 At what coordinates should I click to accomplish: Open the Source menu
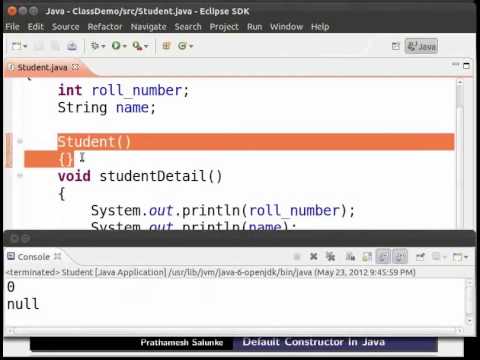tap(65, 27)
